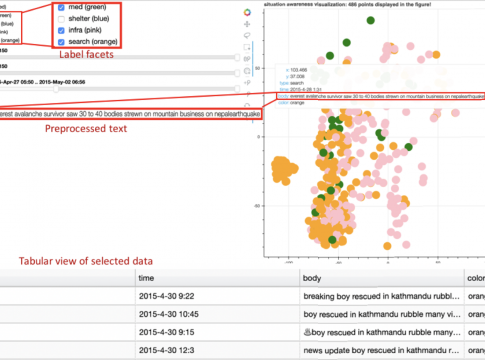Click the second 150 slider's end handle
The width and height of the screenshot is (485, 360).
pyautogui.click(x=237, y=73)
